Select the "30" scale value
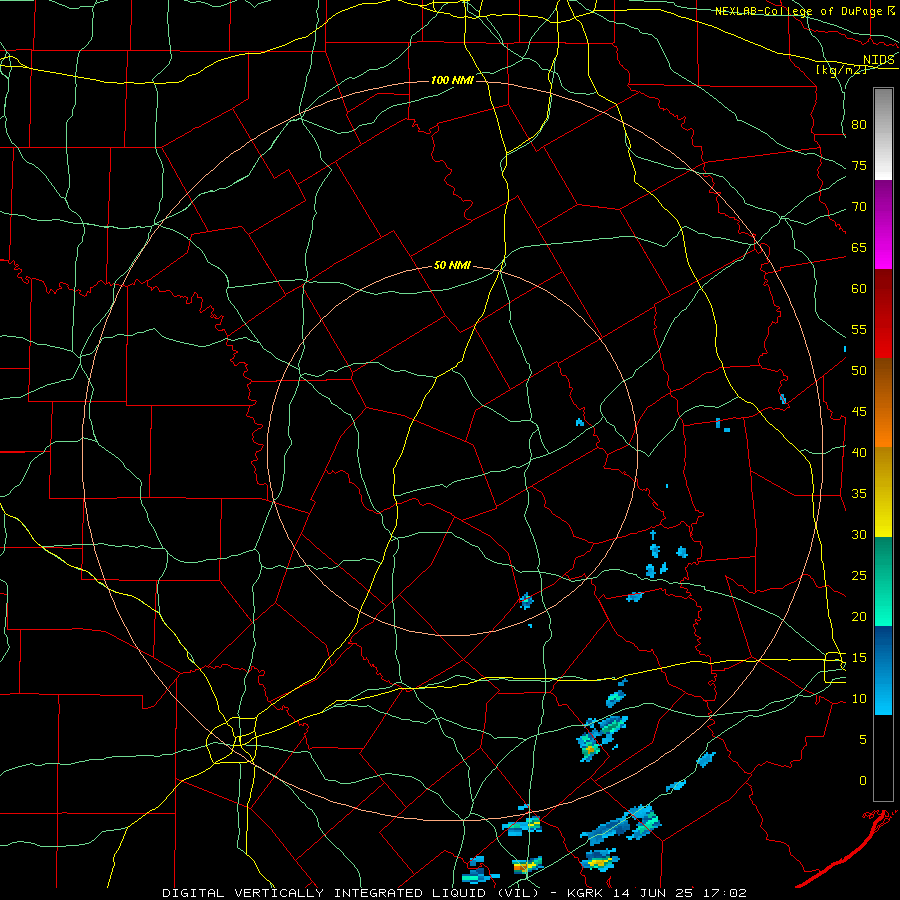This screenshot has height=900, width=900. 859,534
